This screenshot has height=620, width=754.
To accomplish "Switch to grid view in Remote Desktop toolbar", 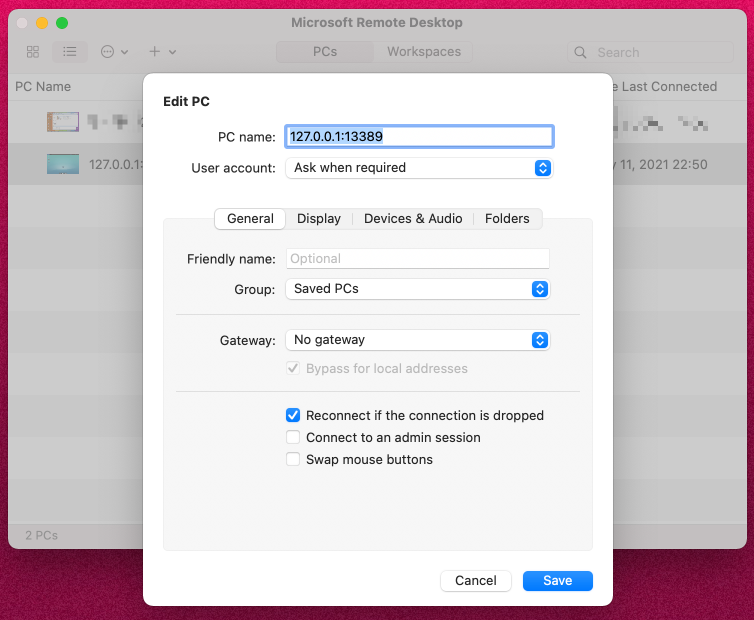I will click(33, 51).
